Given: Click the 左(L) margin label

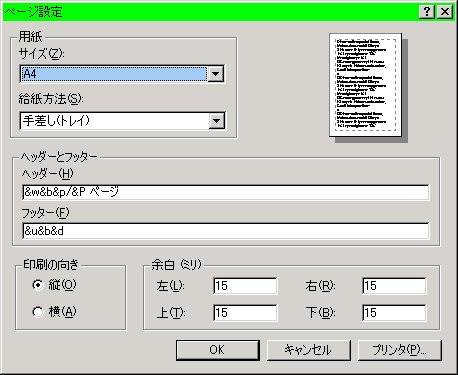Looking at the screenshot, I should point(170,286).
